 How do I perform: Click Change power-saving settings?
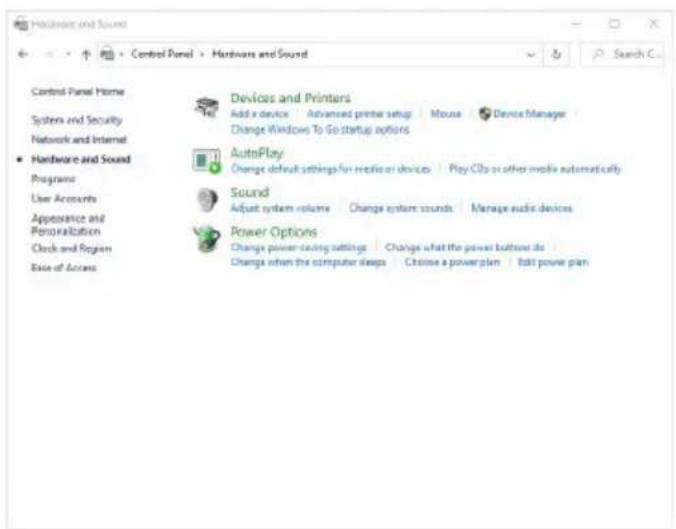pos(298,247)
